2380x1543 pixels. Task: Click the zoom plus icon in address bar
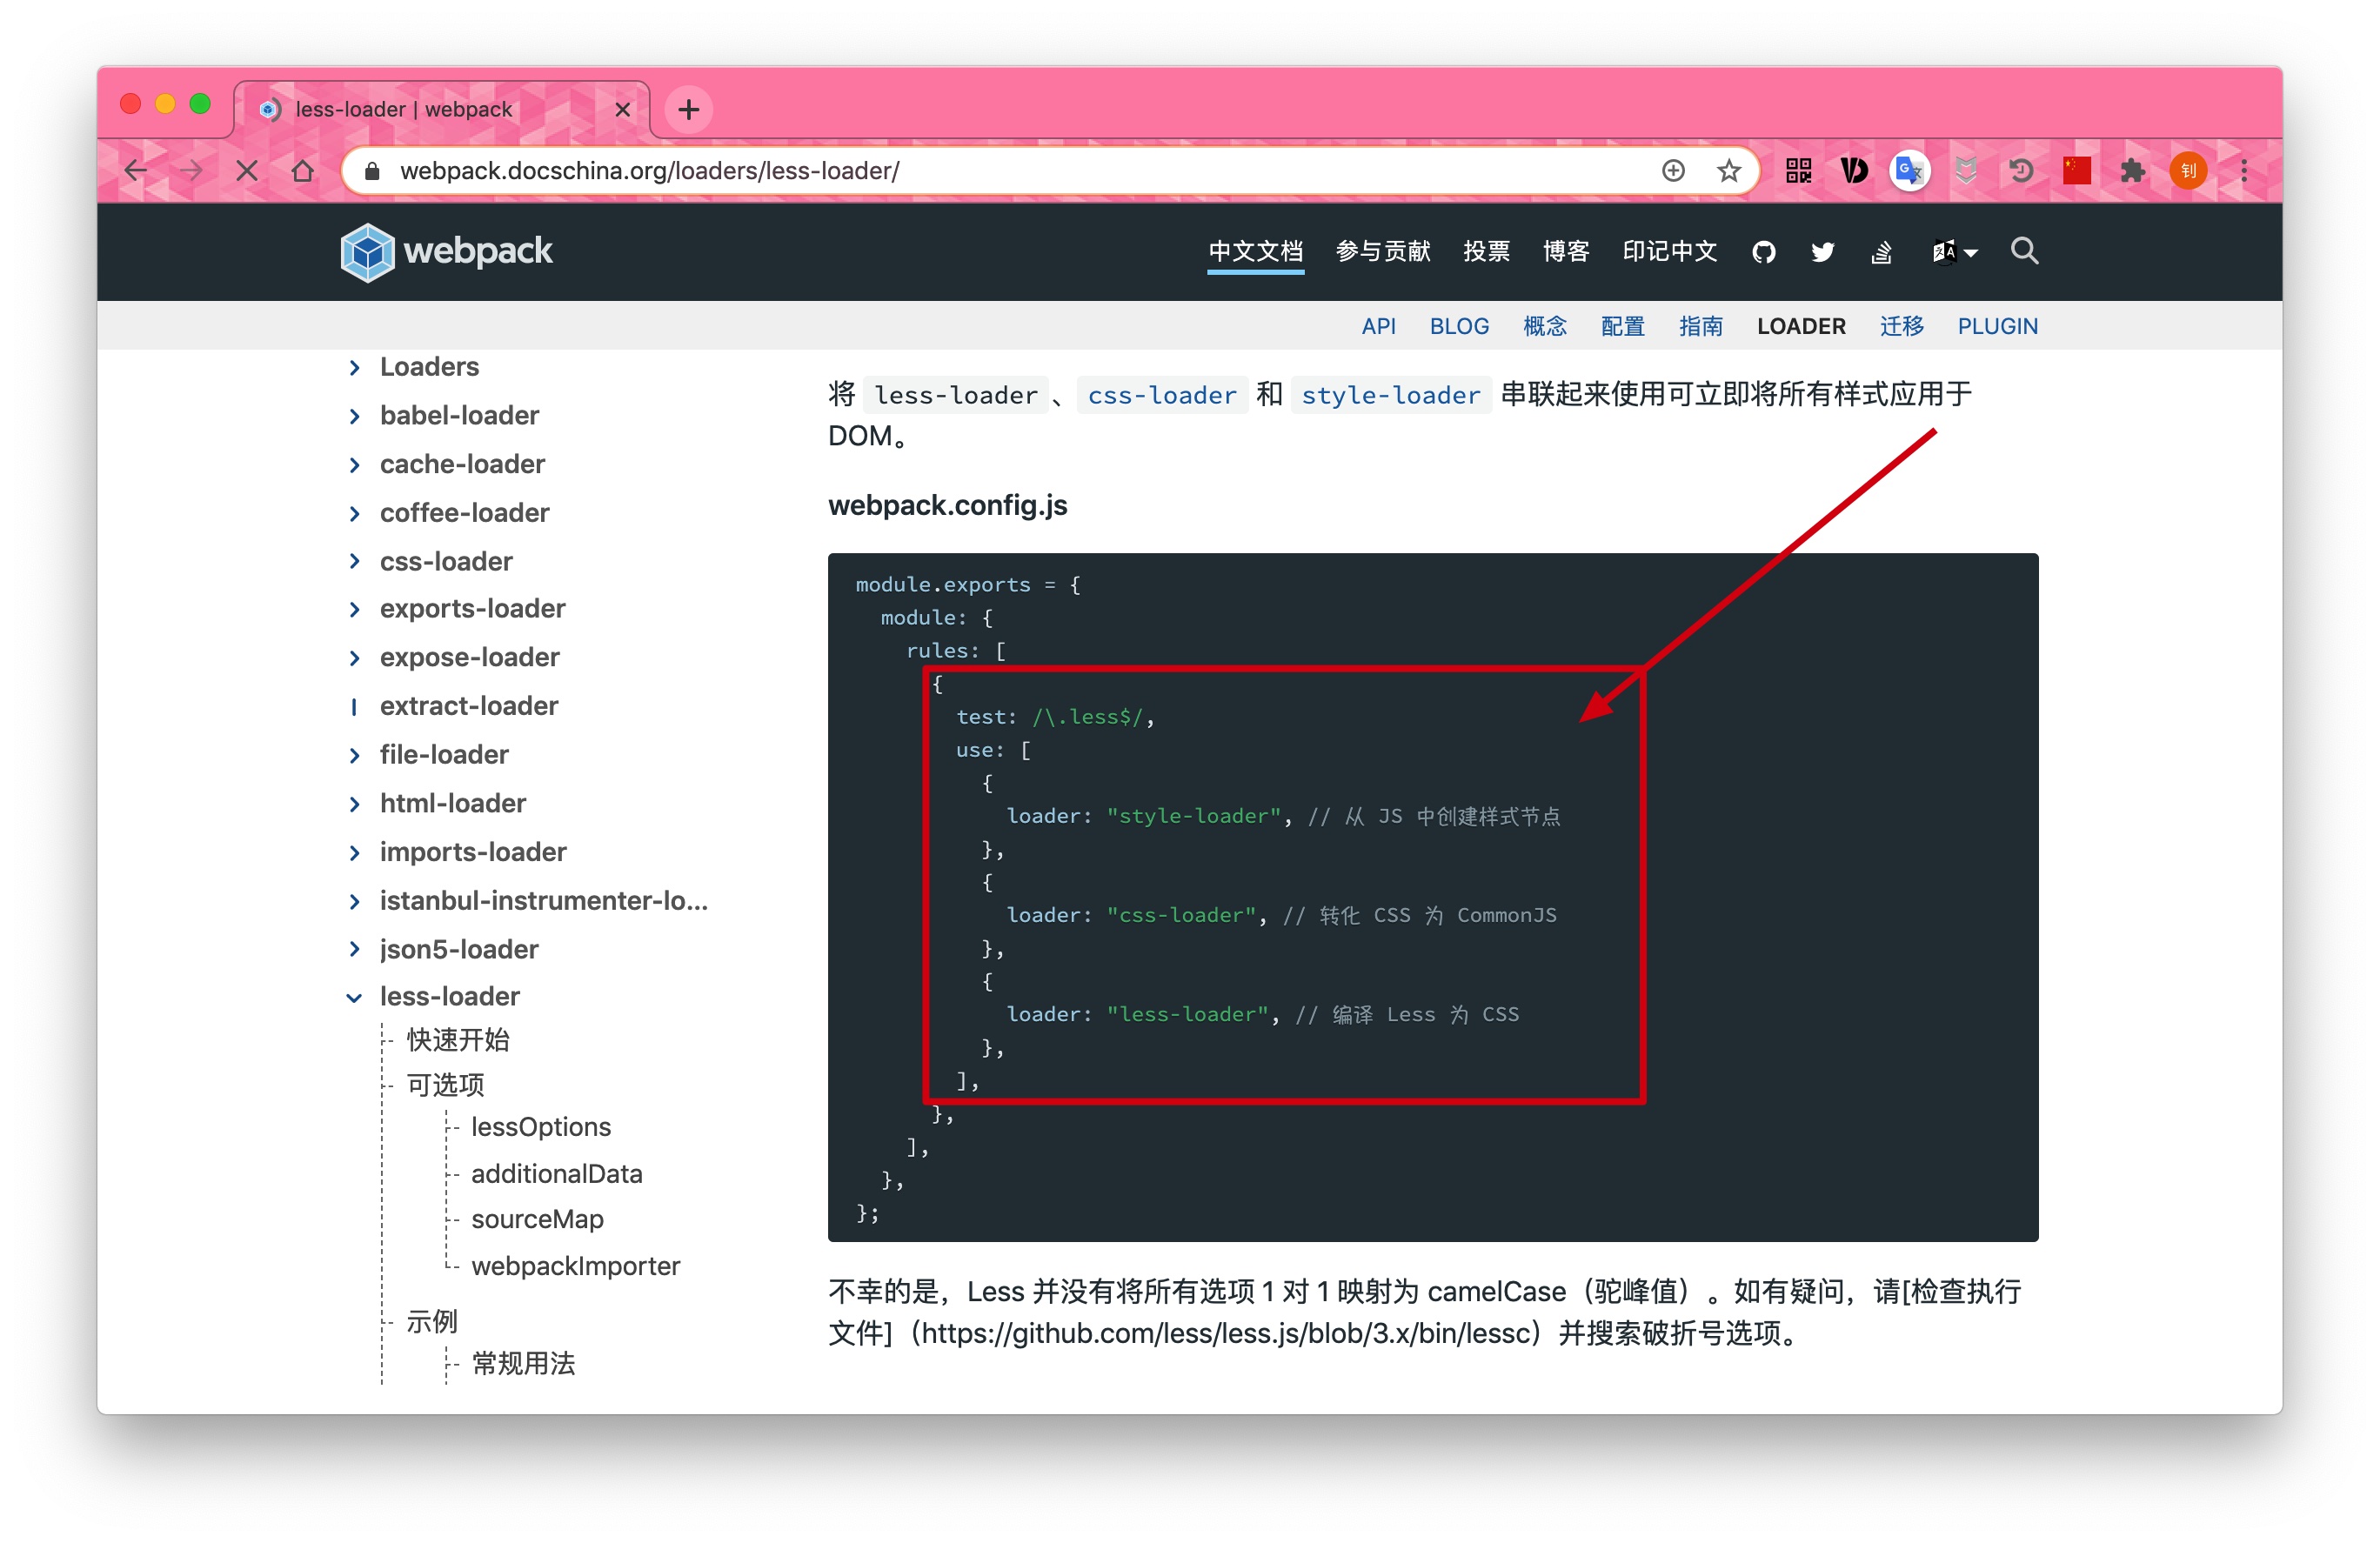1673,171
